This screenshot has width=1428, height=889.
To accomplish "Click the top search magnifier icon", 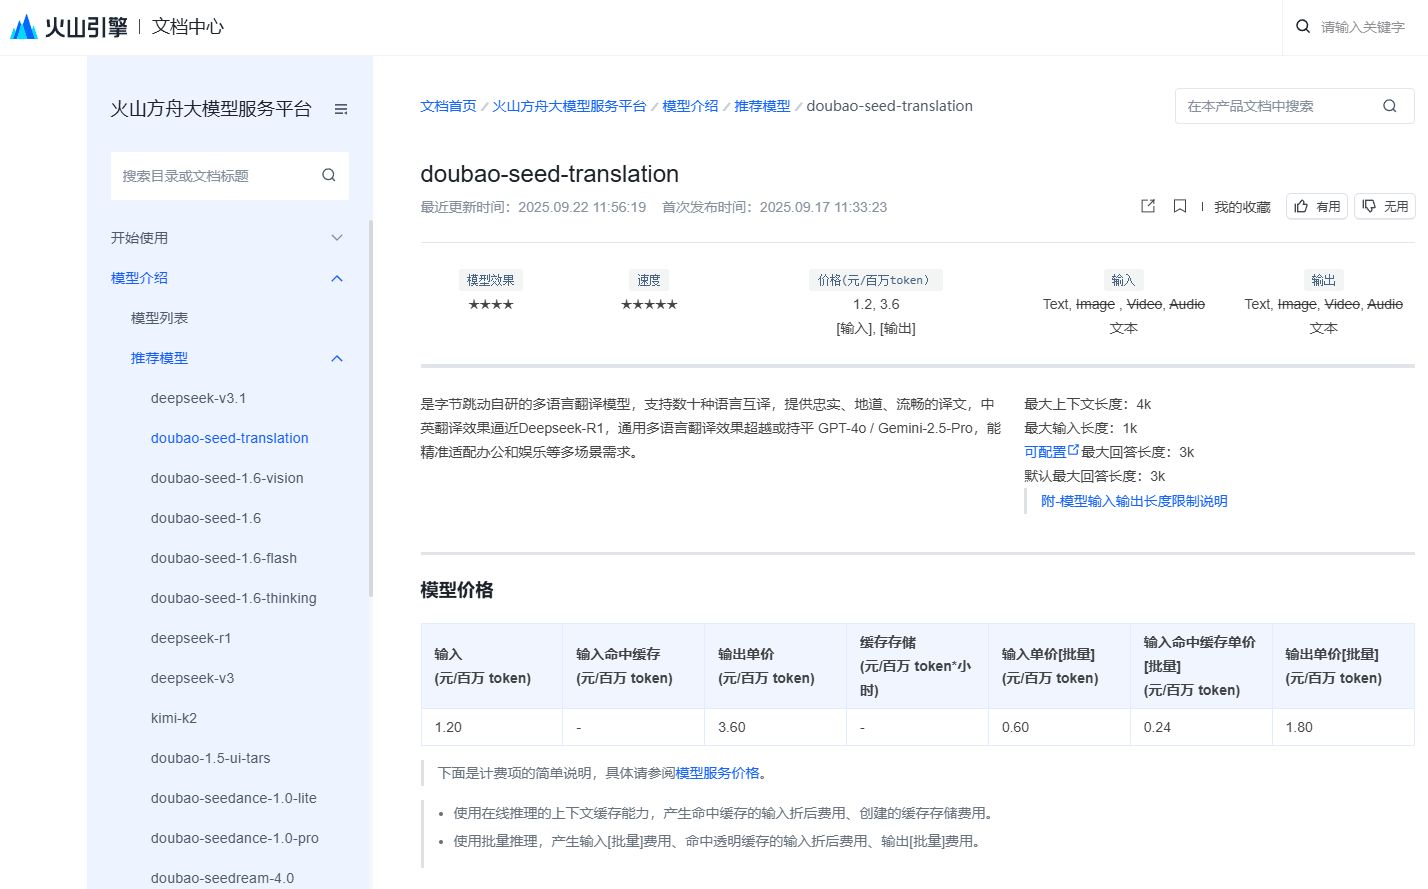I will [x=1303, y=27].
